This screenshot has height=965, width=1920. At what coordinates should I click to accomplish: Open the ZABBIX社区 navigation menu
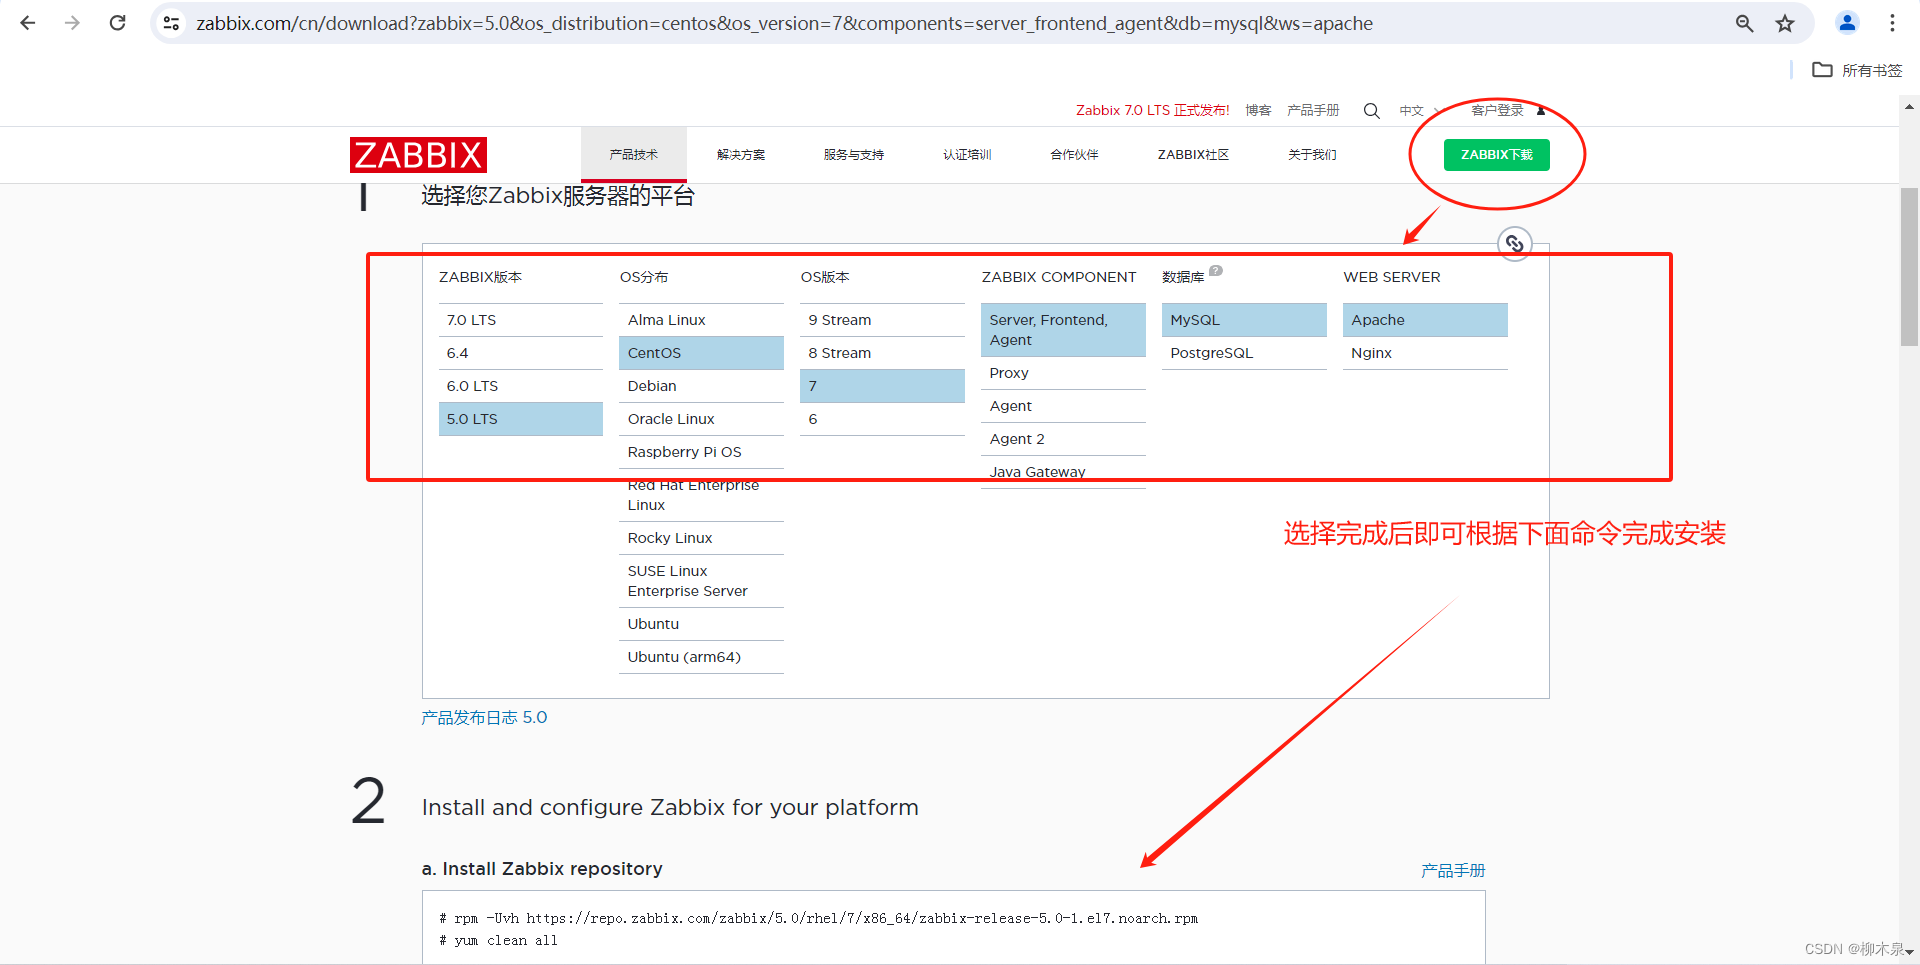pyautogui.click(x=1193, y=155)
